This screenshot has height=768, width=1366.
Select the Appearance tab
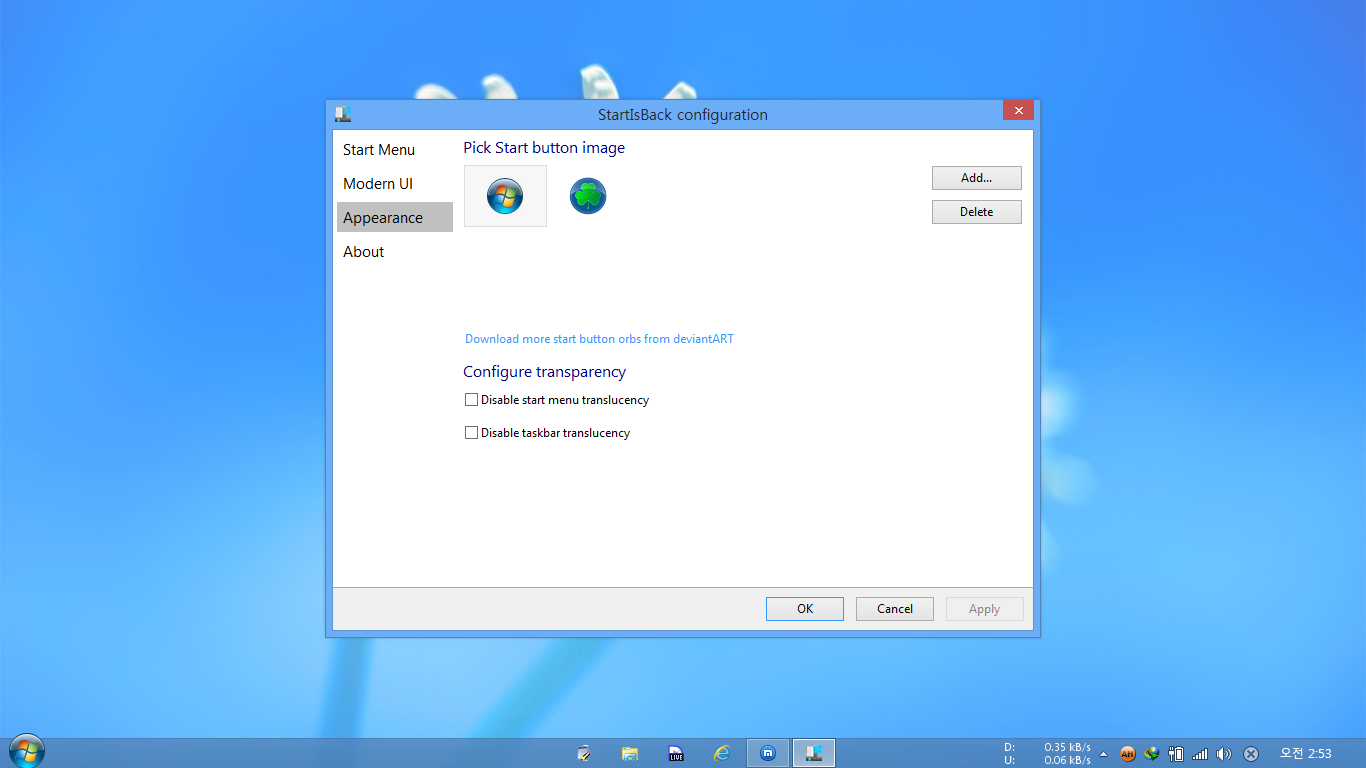(394, 218)
